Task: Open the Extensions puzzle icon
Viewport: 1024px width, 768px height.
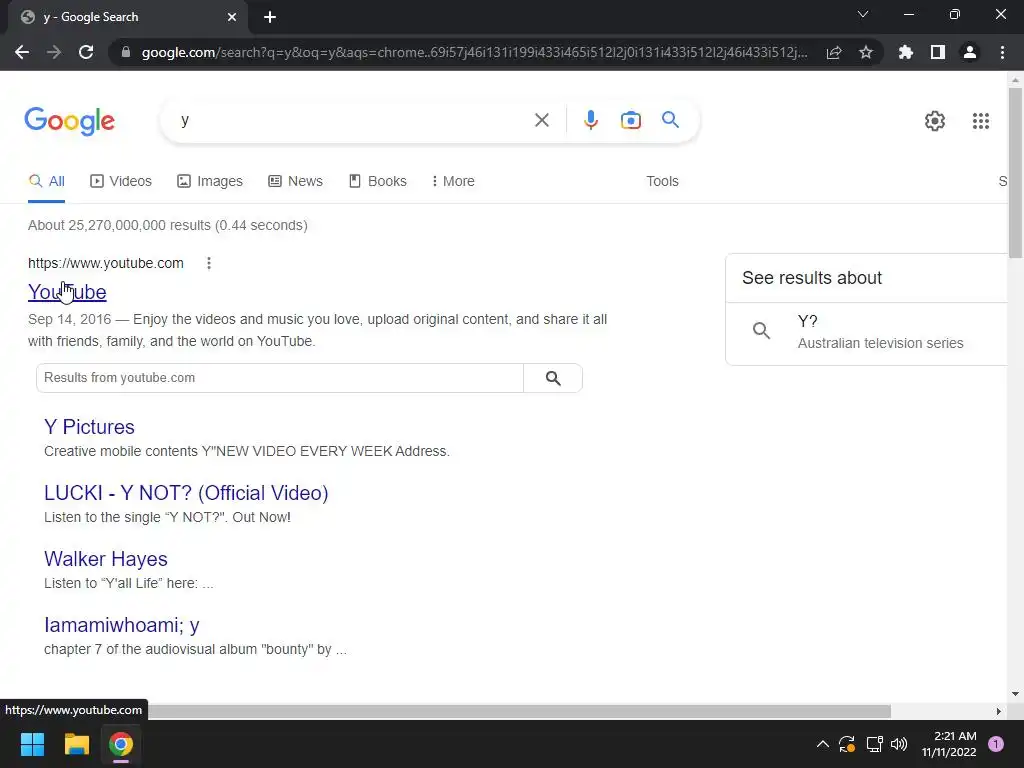Action: tap(906, 52)
